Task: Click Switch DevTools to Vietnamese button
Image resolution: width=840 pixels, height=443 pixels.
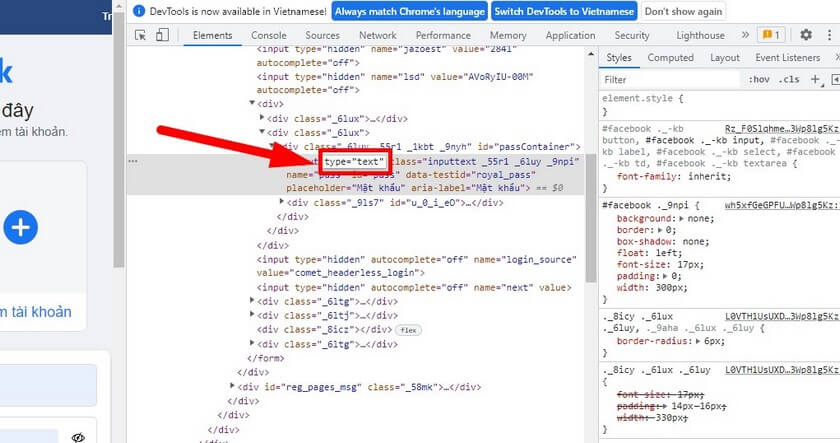Action: (x=563, y=12)
